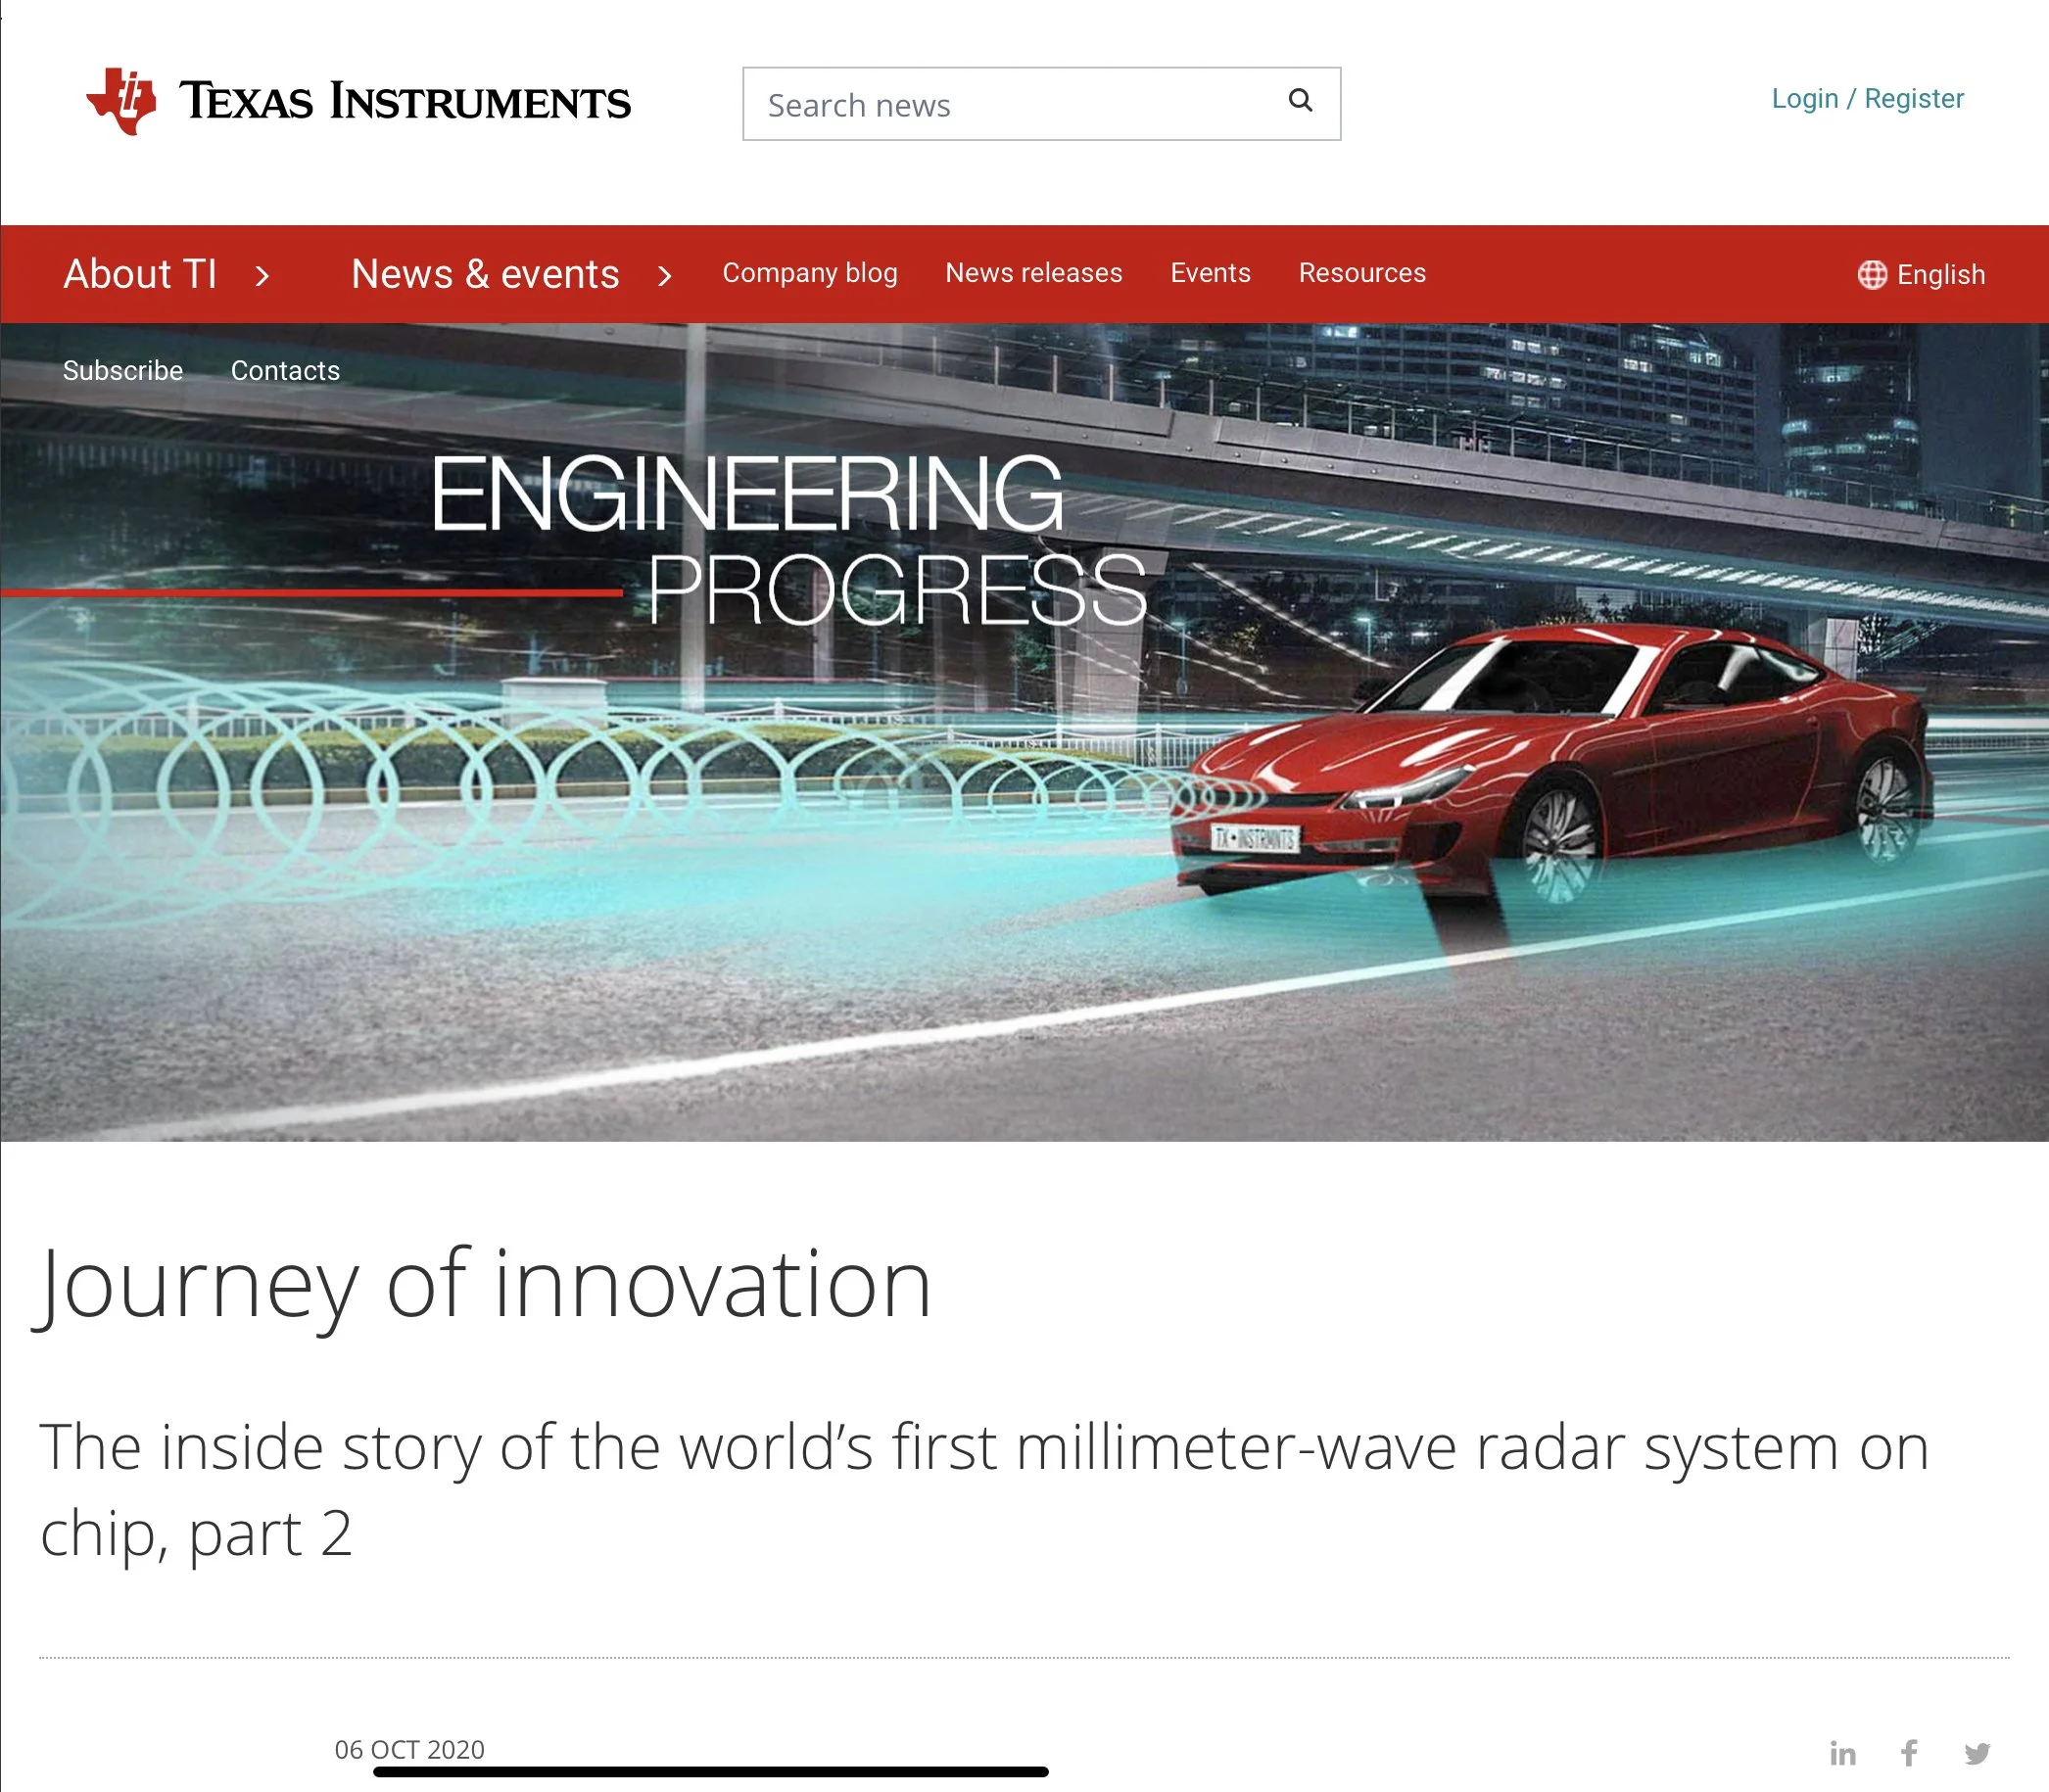Open the Contacts link

(x=285, y=371)
